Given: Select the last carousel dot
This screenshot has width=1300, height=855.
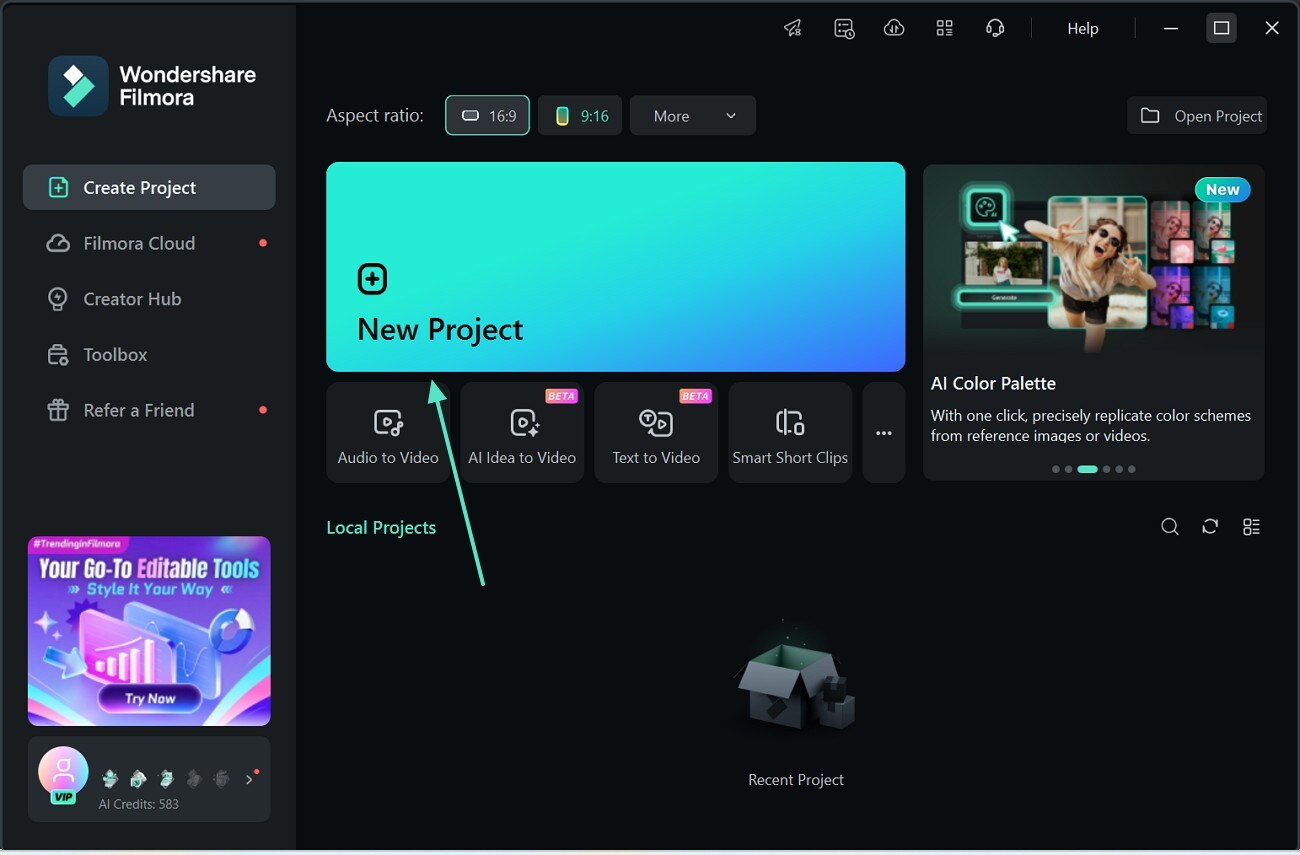Looking at the screenshot, I should 1132,469.
